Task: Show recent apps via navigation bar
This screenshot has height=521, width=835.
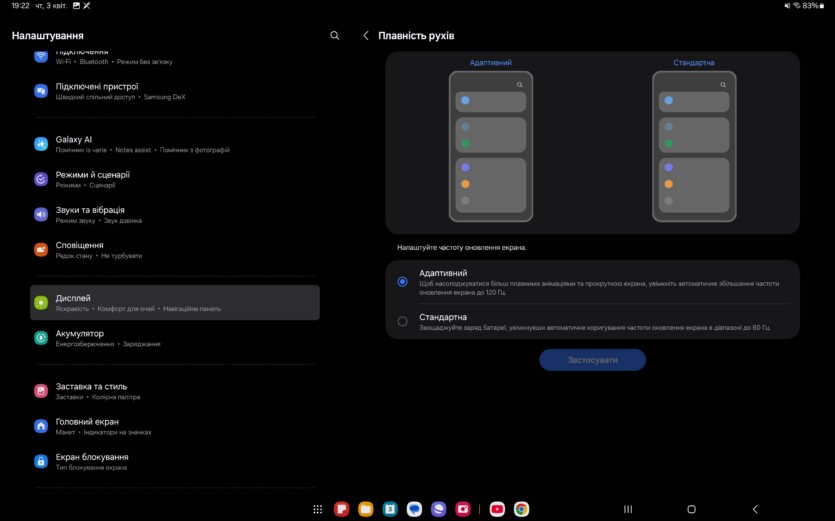Action: pyautogui.click(x=628, y=509)
